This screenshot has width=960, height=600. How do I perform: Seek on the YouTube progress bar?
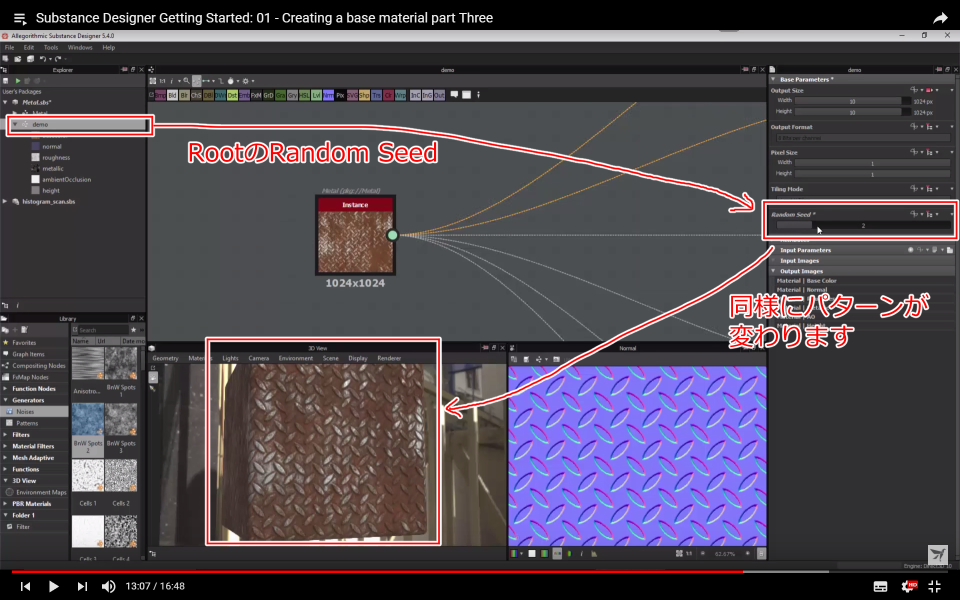click(480, 572)
